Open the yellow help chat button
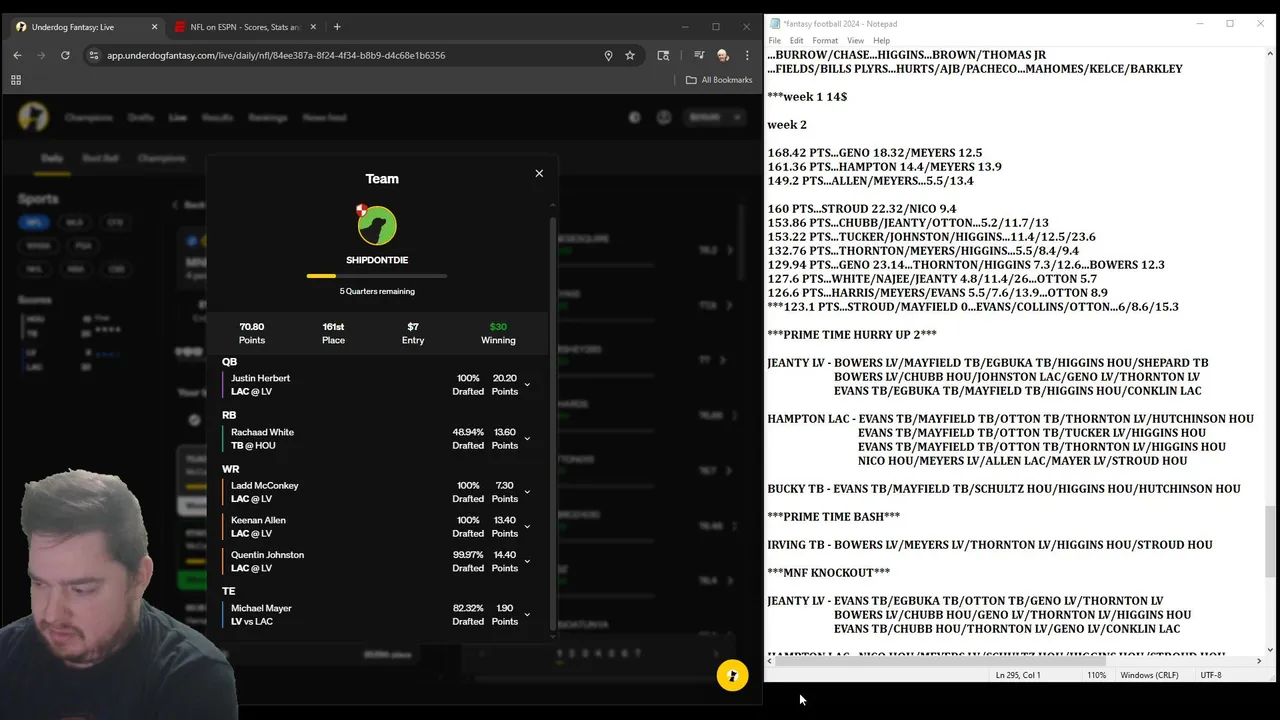This screenshot has width=1280, height=720. click(732, 675)
